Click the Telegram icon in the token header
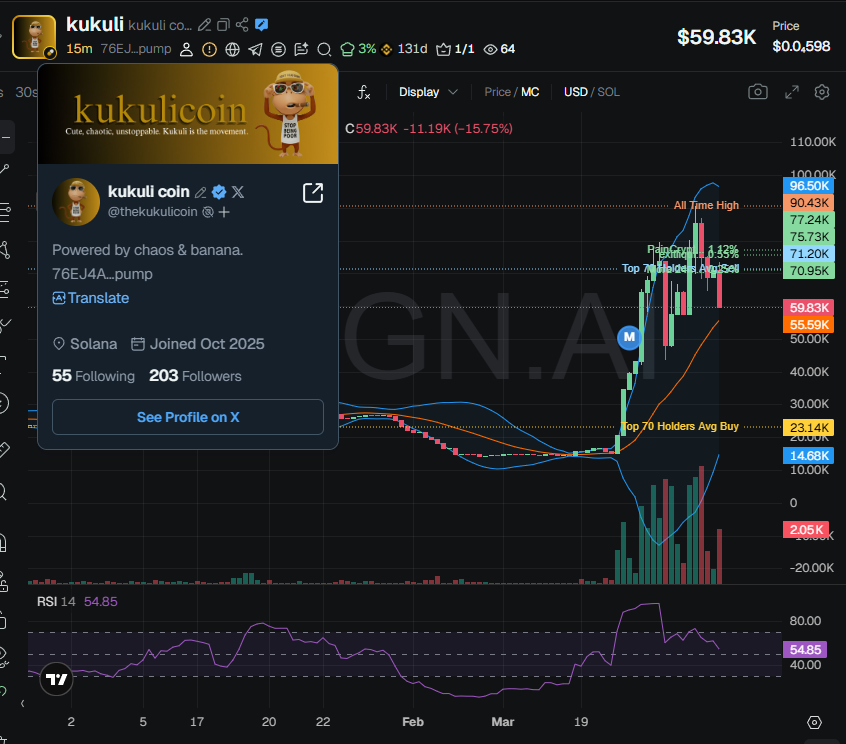 [x=255, y=49]
